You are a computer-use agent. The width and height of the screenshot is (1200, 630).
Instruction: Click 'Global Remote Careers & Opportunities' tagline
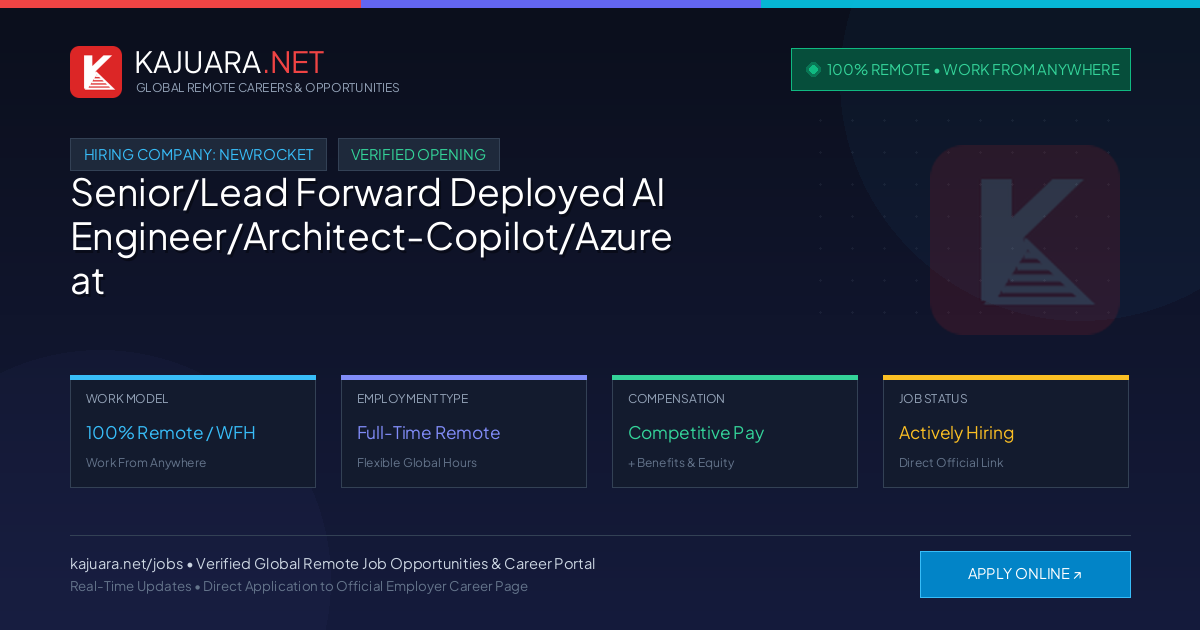coord(268,88)
